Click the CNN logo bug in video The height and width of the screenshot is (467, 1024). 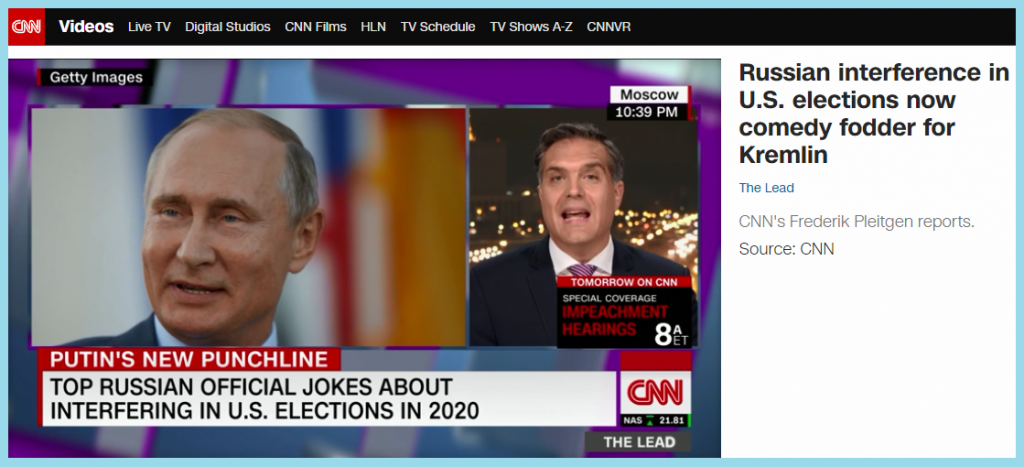(x=655, y=393)
